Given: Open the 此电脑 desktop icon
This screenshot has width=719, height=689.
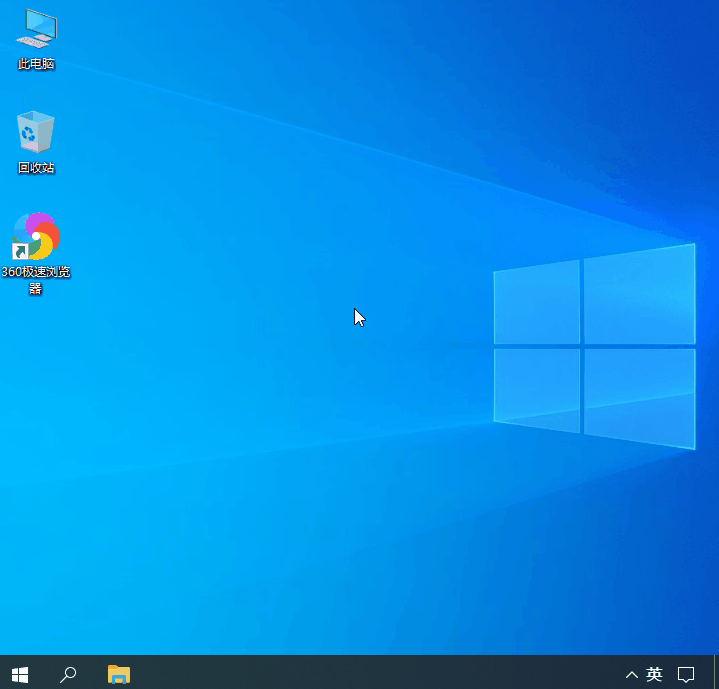Looking at the screenshot, I should tap(36, 29).
